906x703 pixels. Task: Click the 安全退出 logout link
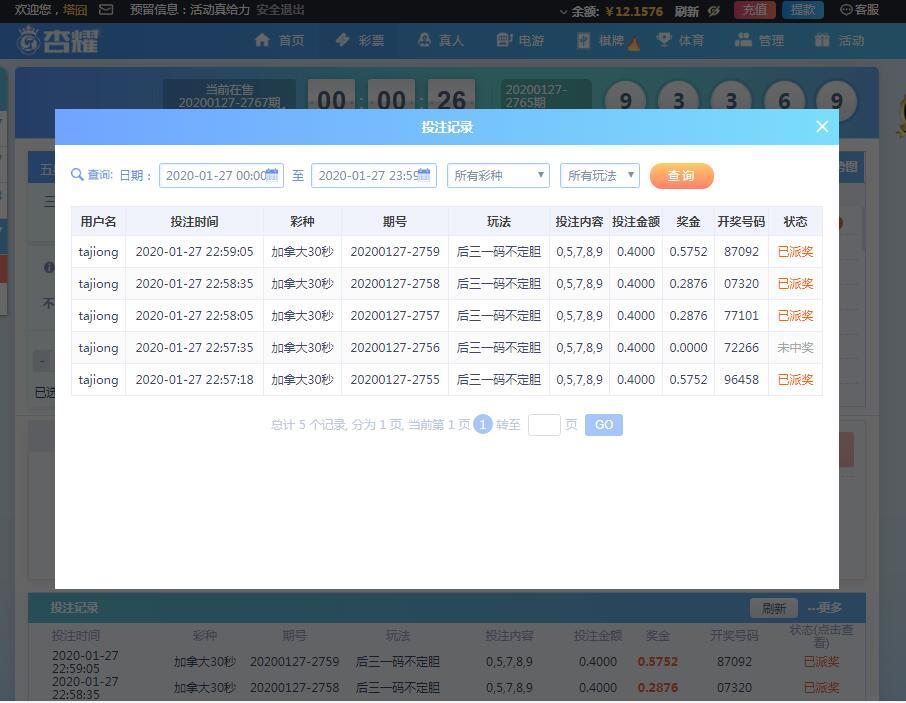point(280,10)
